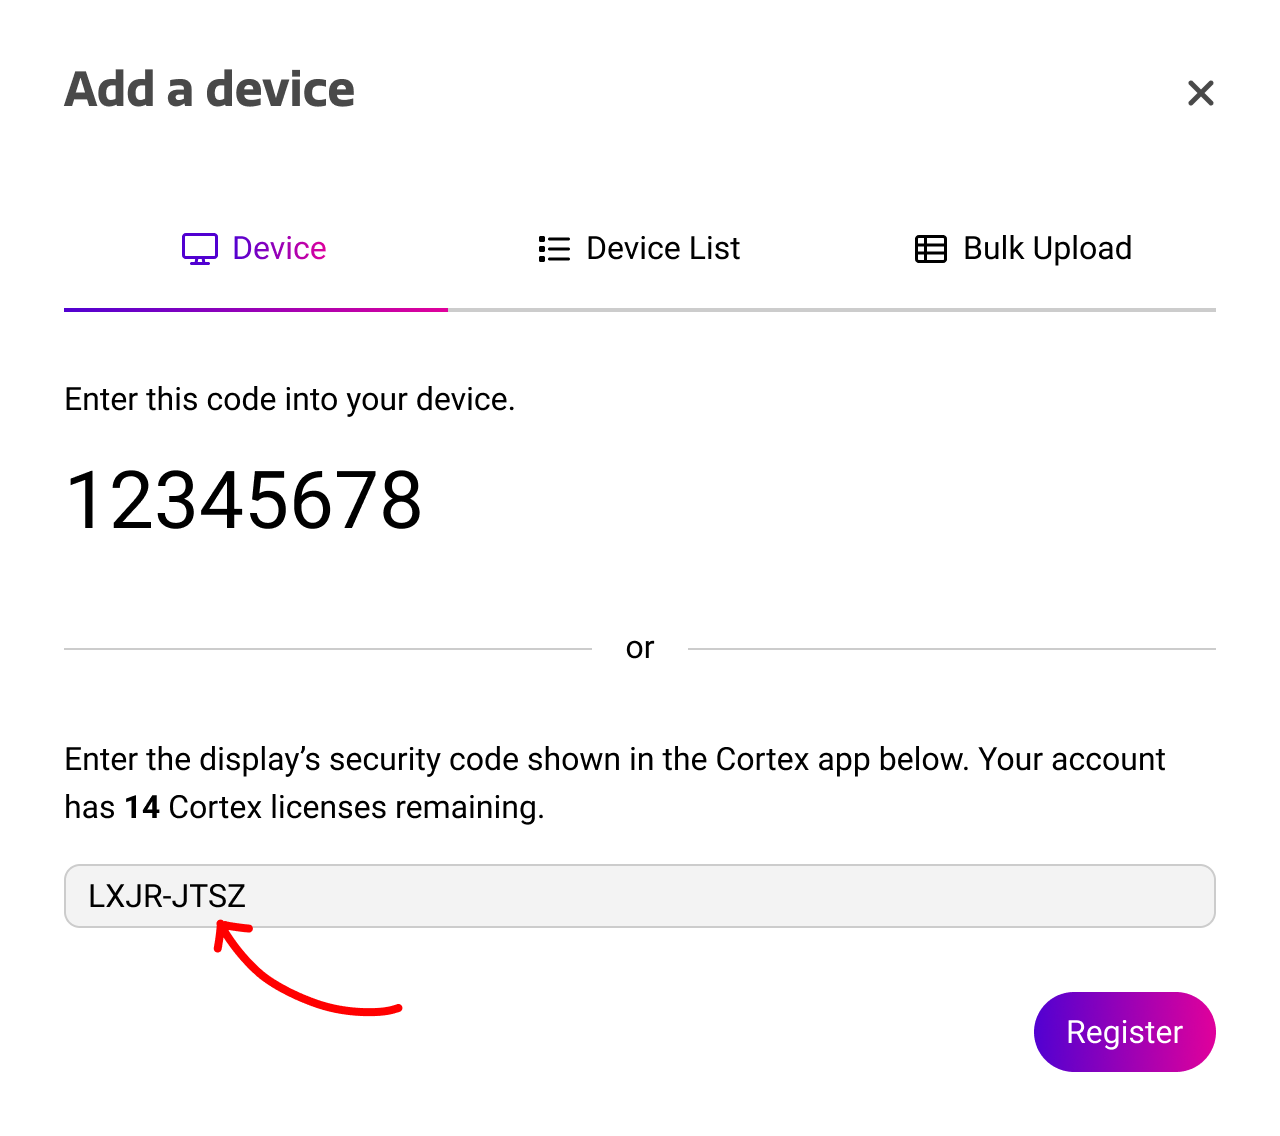Click the monitor icon on the Device tab
The width and height of the screenshot is (1280, 1136).
[x=200, y=249]
